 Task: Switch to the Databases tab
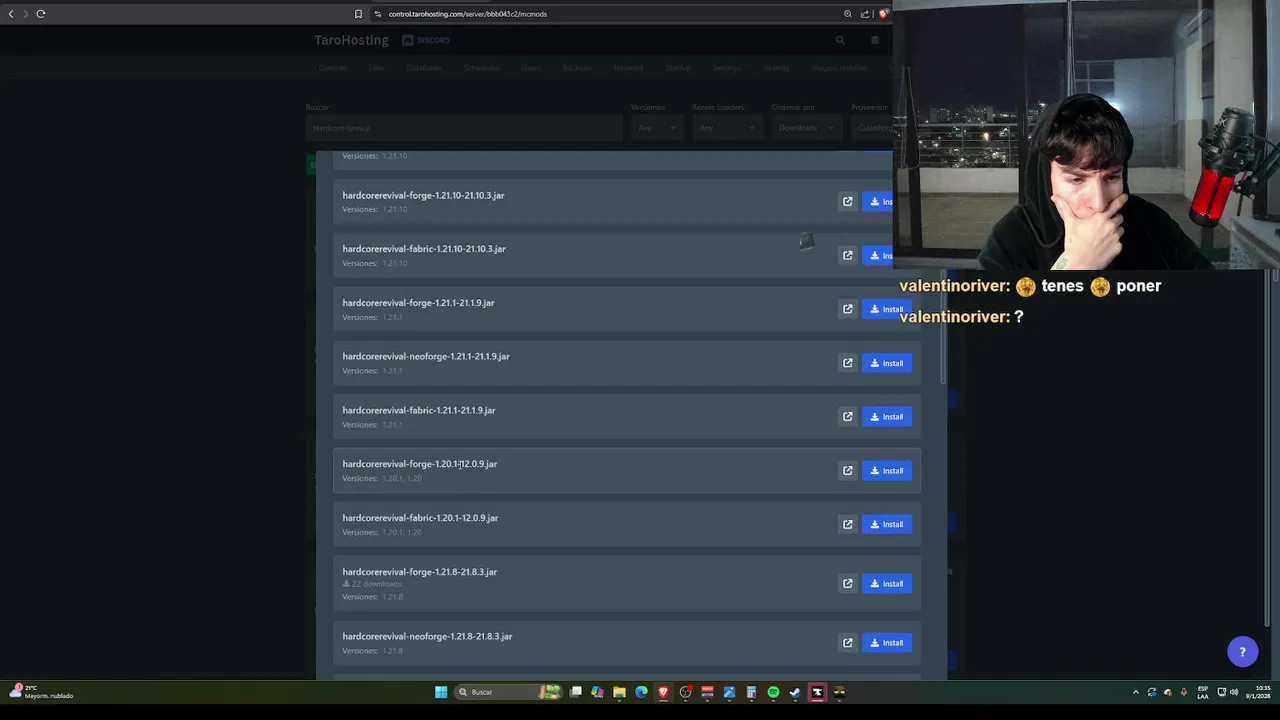[x=425, y=68]
